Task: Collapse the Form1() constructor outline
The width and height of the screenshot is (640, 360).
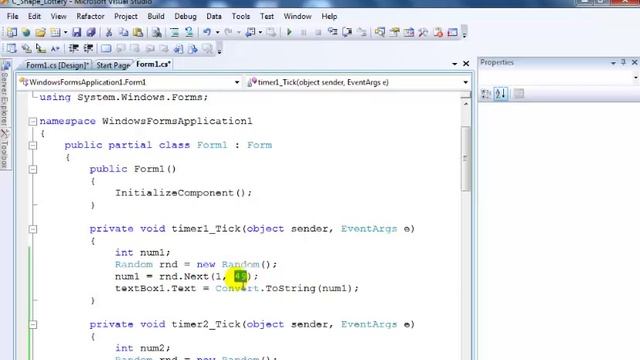Action: (33, 169)
